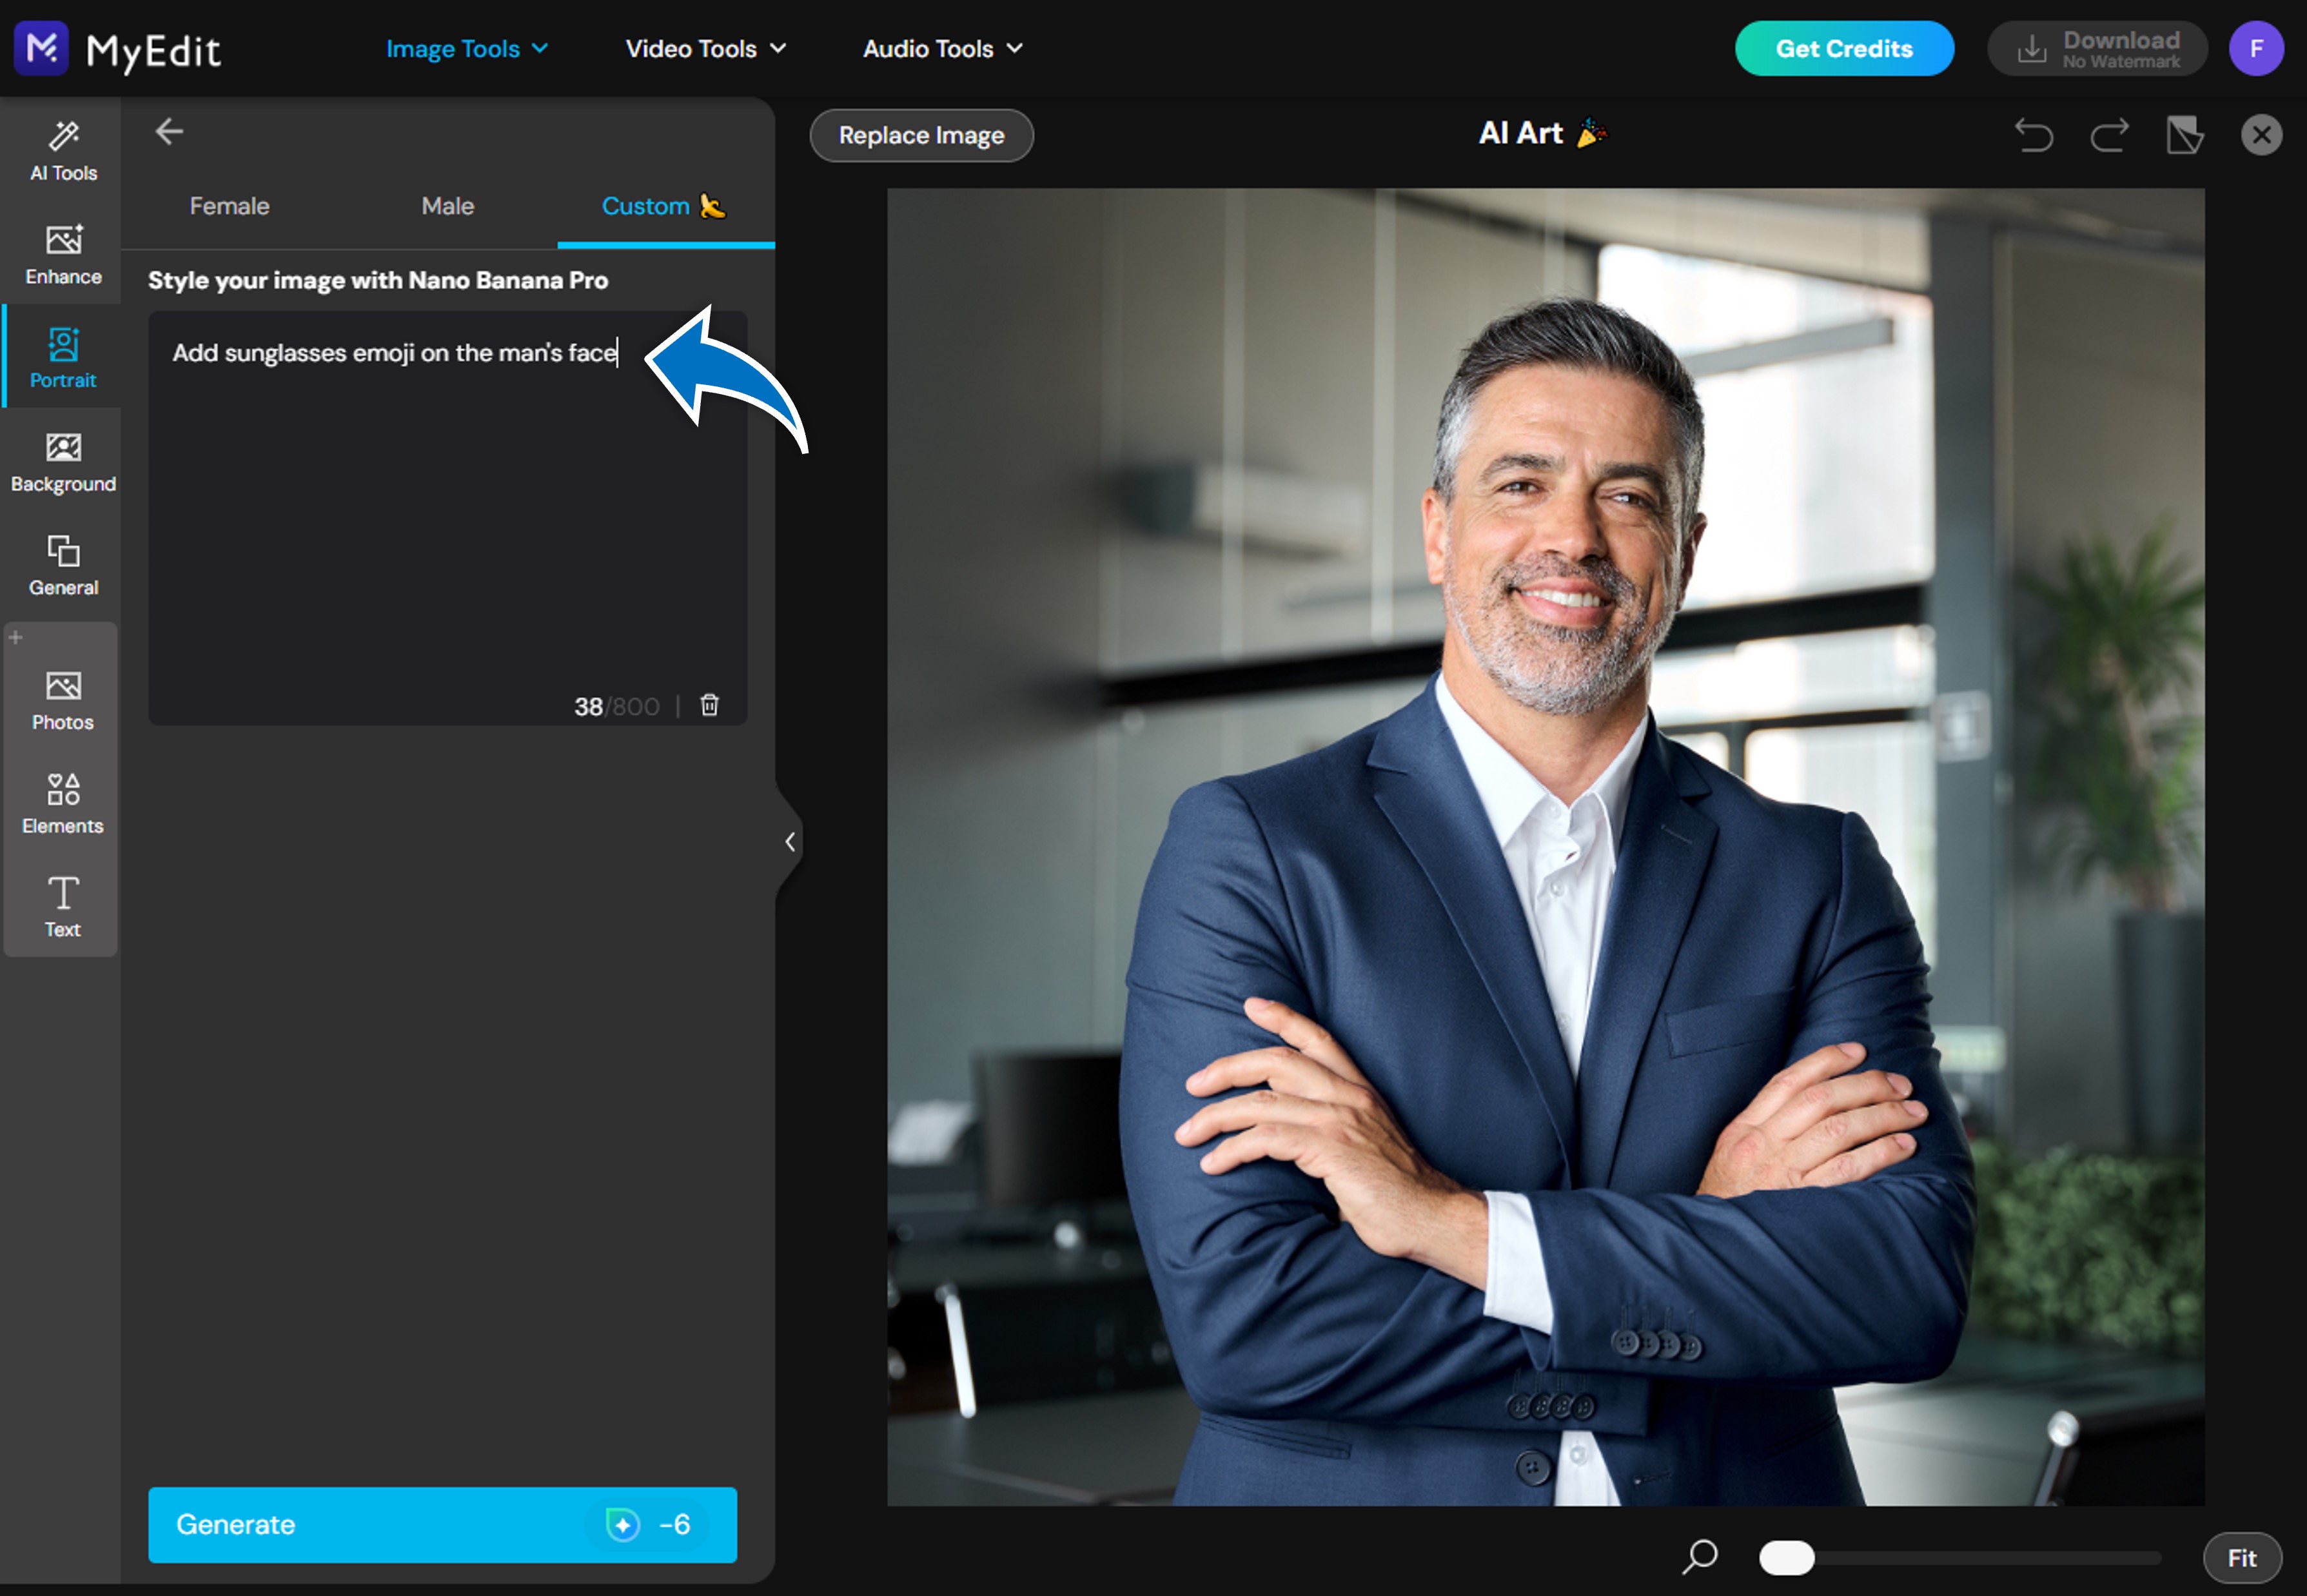
Task: Open the Background tools panel
Action: click(63, 461)
